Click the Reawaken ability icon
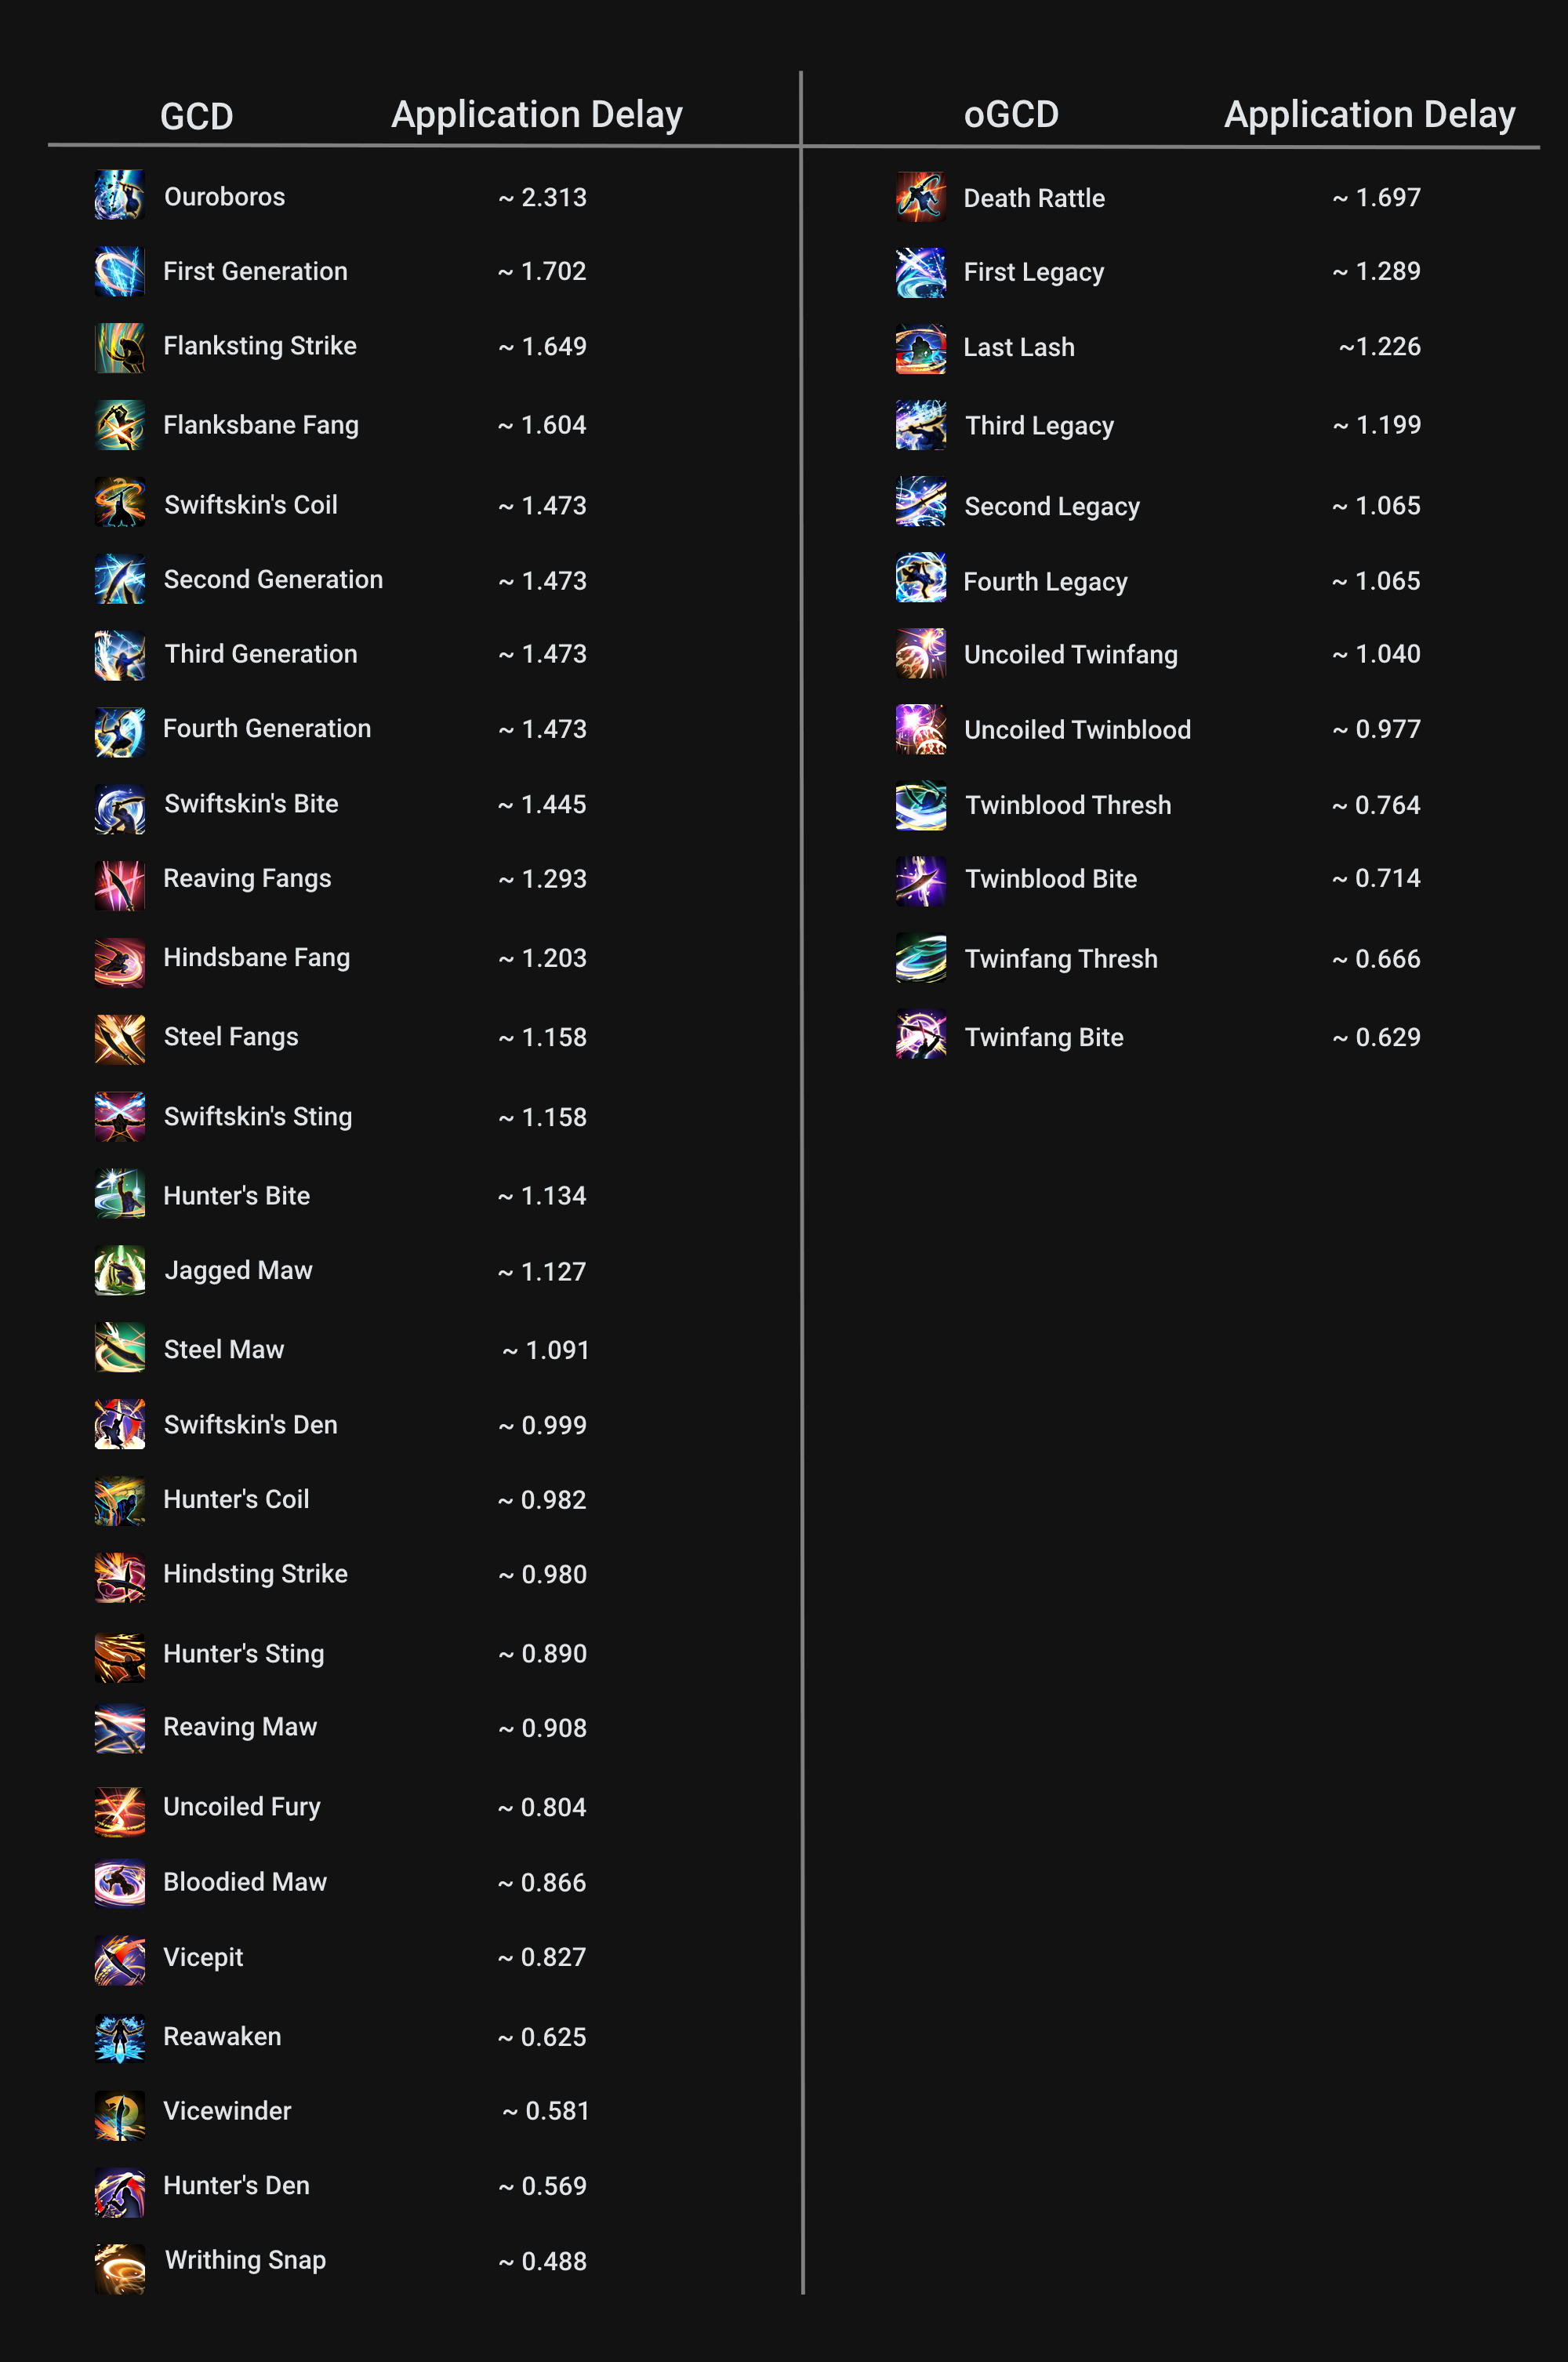The width and height of the screenshot is (1568, 2362). click(120, 2038)
